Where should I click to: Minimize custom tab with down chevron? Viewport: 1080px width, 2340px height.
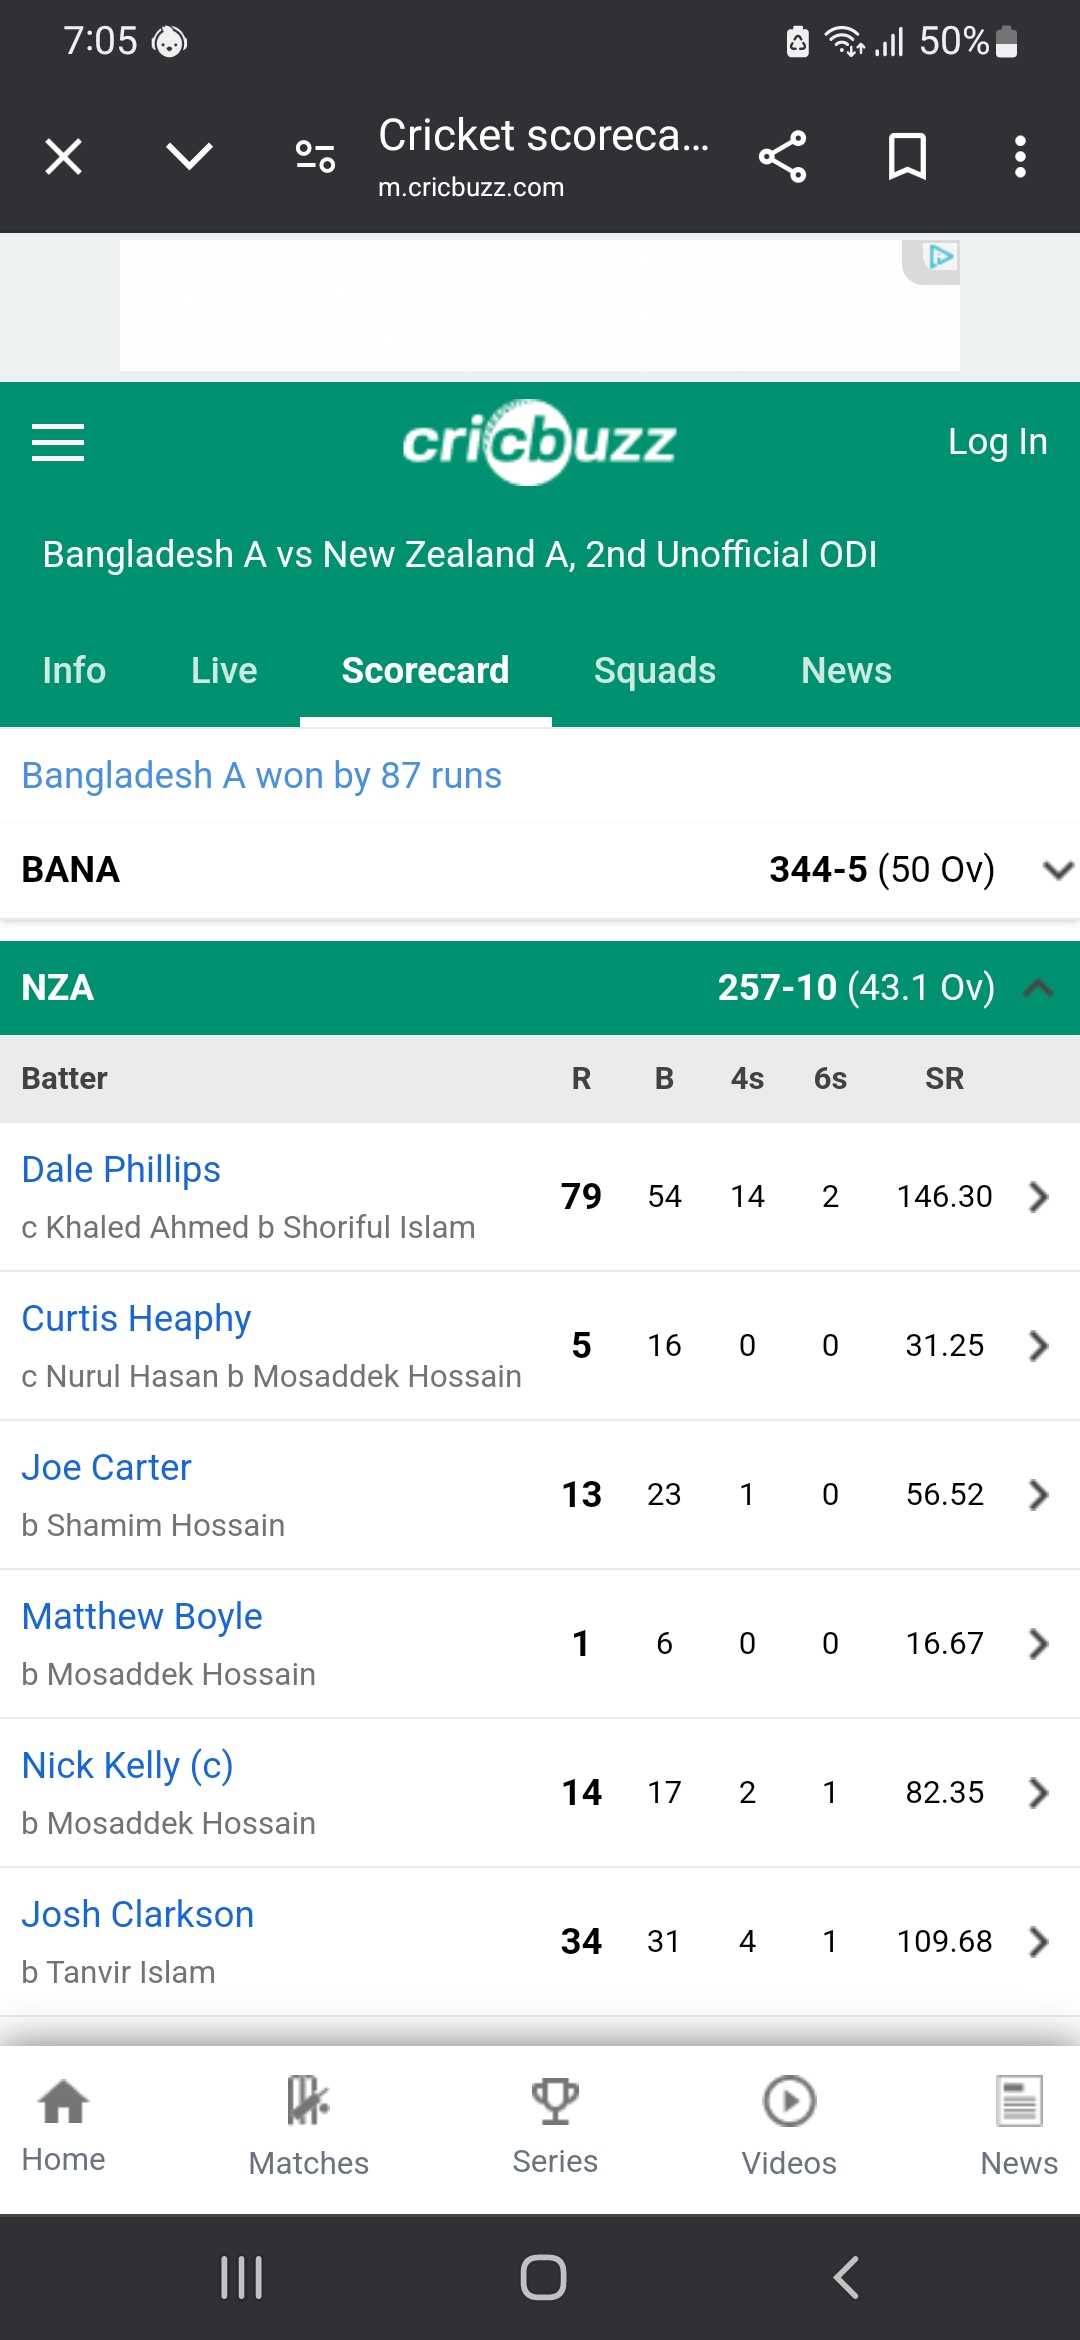point(189,157)
